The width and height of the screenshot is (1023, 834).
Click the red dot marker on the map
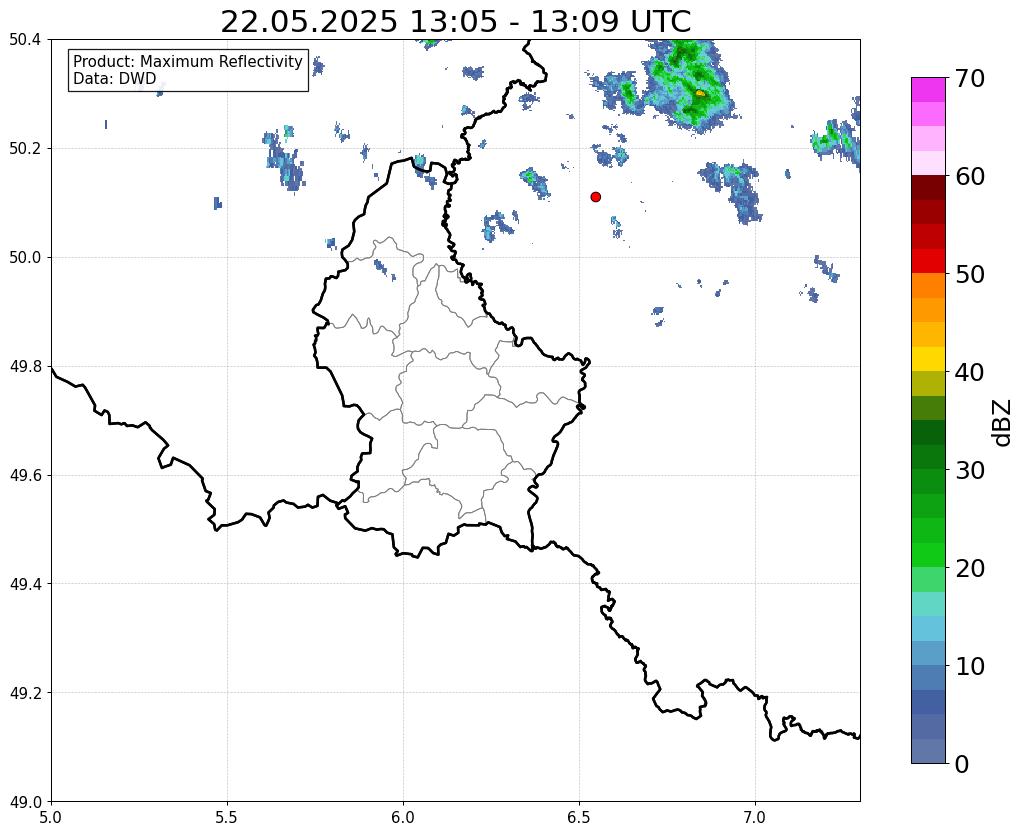tap(595, 197)
